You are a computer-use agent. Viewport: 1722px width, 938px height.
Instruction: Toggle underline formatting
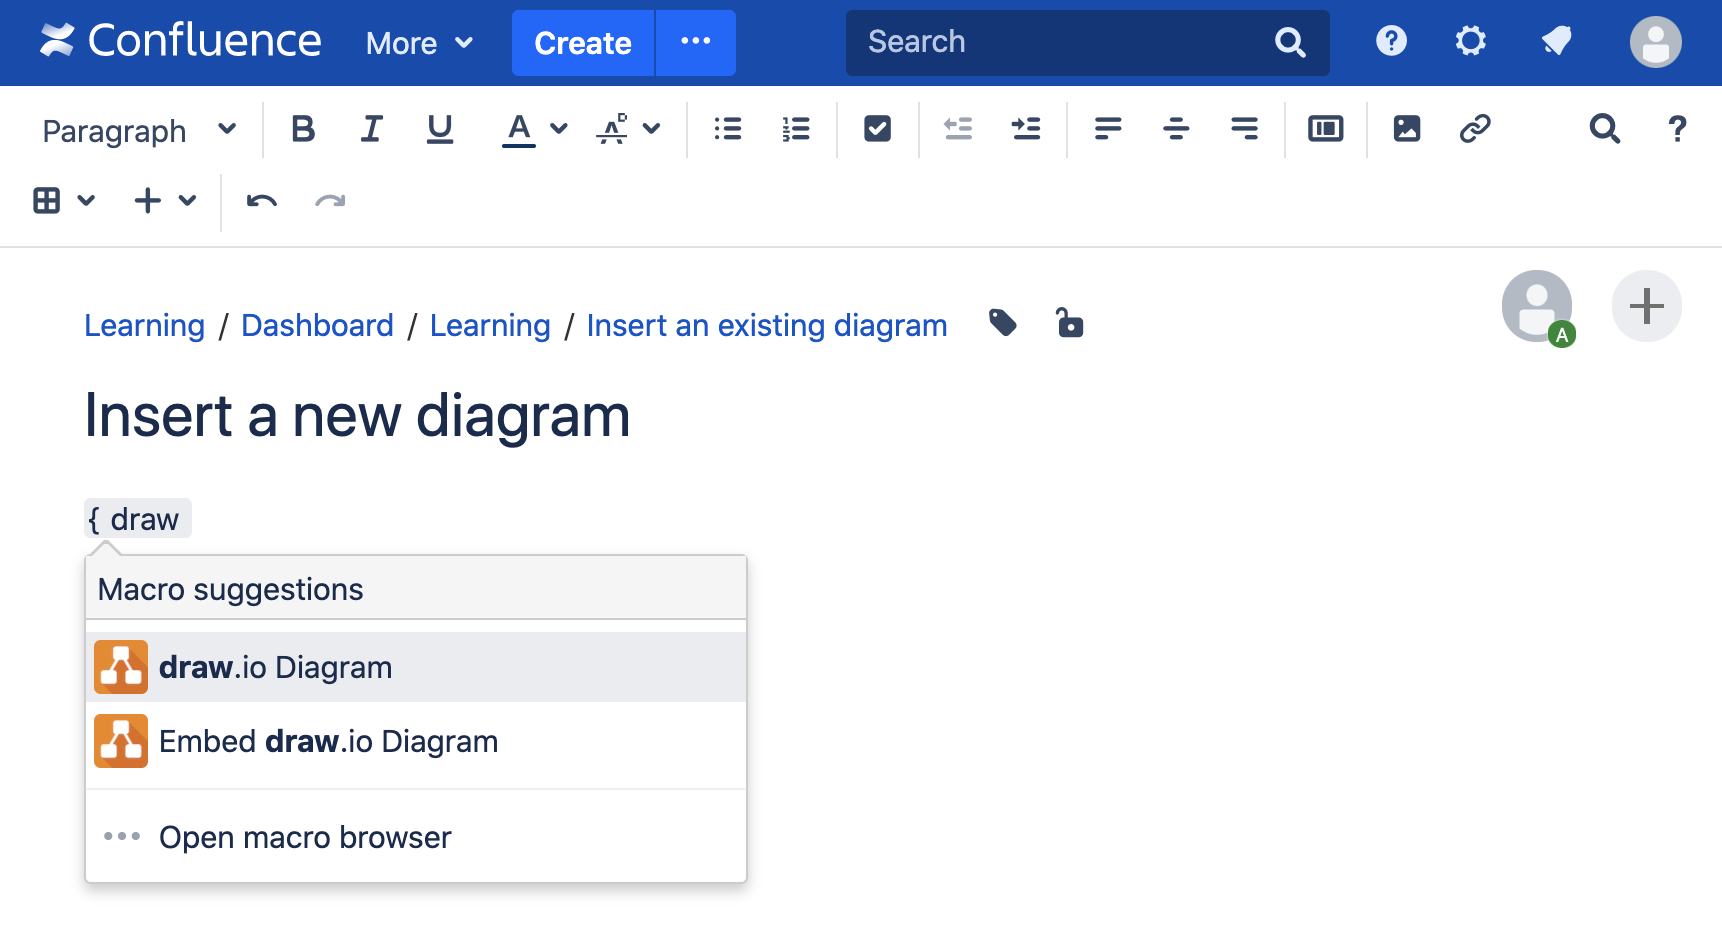(x=439, y=129)
